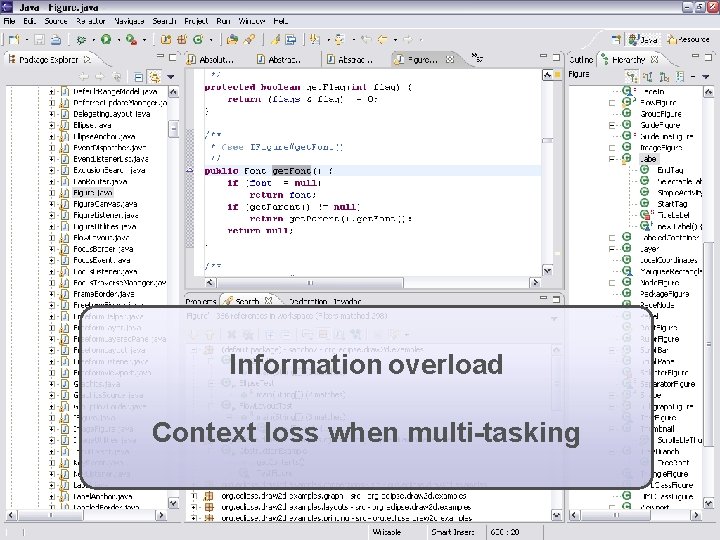The image size is (720, 540).
Task: Click the green Run toolbar icon
Action: [x=106, y=40]
